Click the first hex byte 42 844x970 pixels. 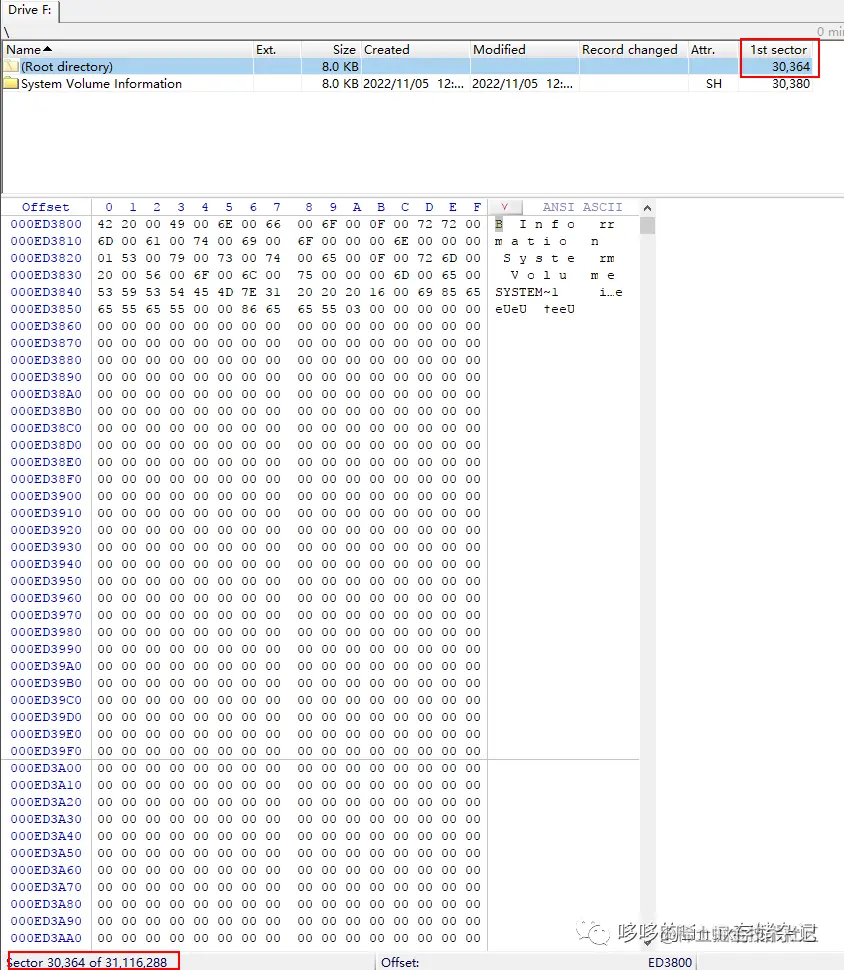pos(105,224)
